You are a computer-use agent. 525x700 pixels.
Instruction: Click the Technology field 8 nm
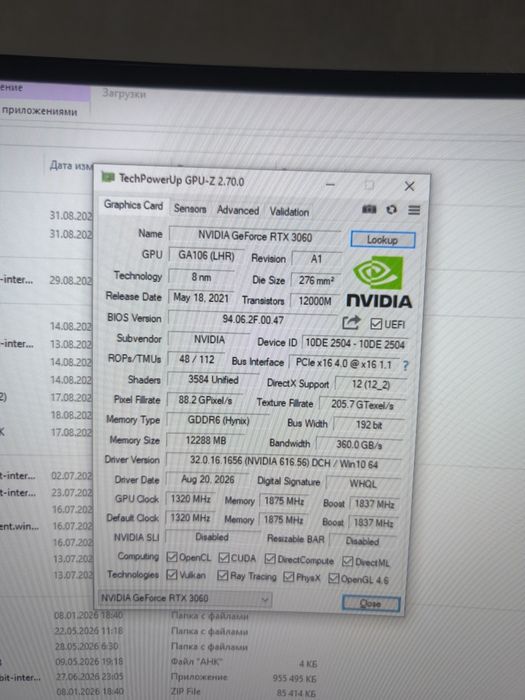tap(201, 277)
